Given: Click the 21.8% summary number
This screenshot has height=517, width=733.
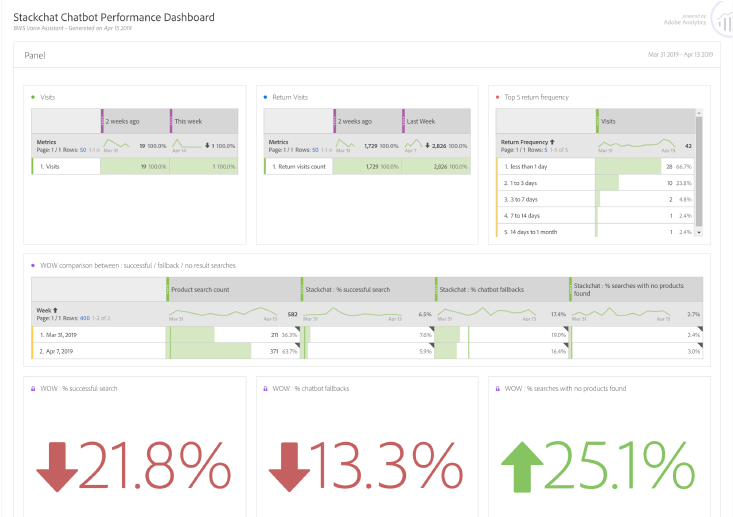Looking at the screenshot, I should (x=156, y=466).
